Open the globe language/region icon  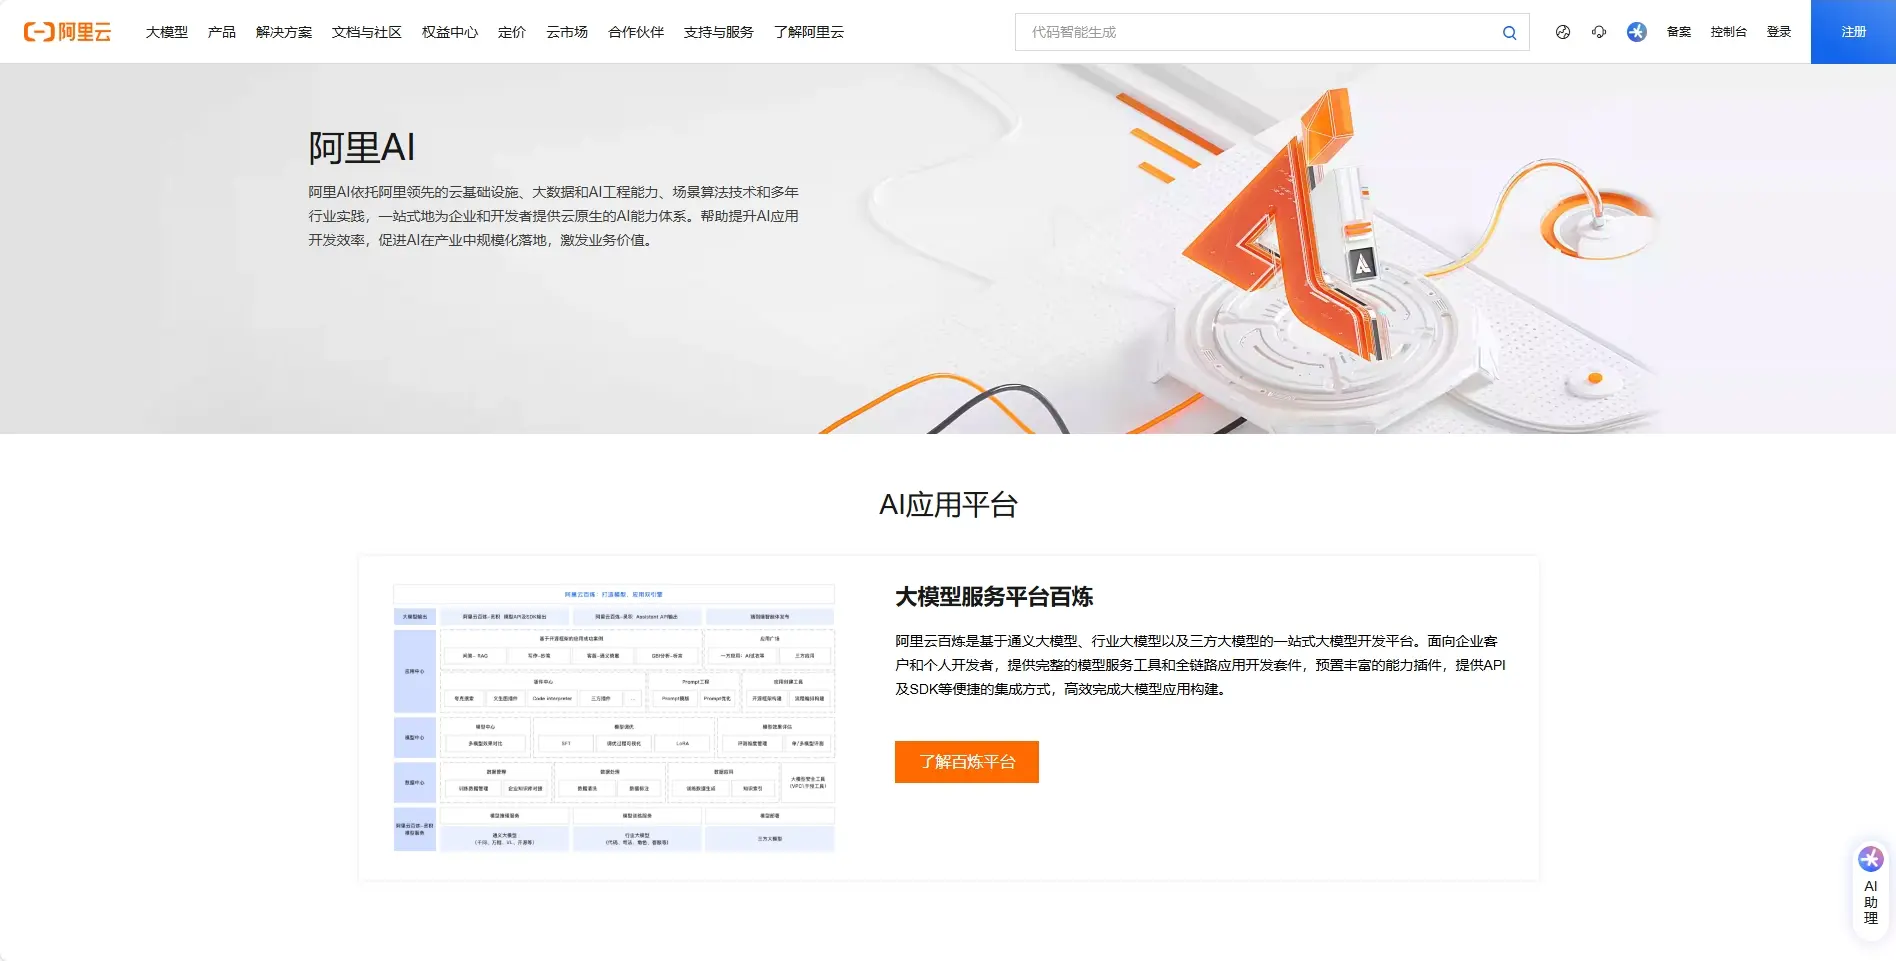(x=1562, y=32)
